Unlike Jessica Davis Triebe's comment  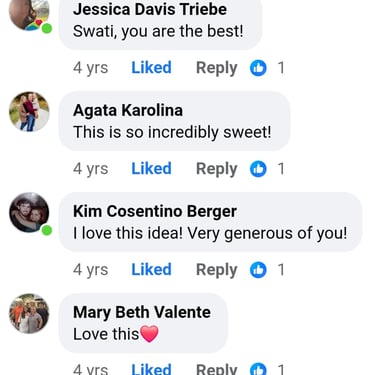(x=151, y=68)
